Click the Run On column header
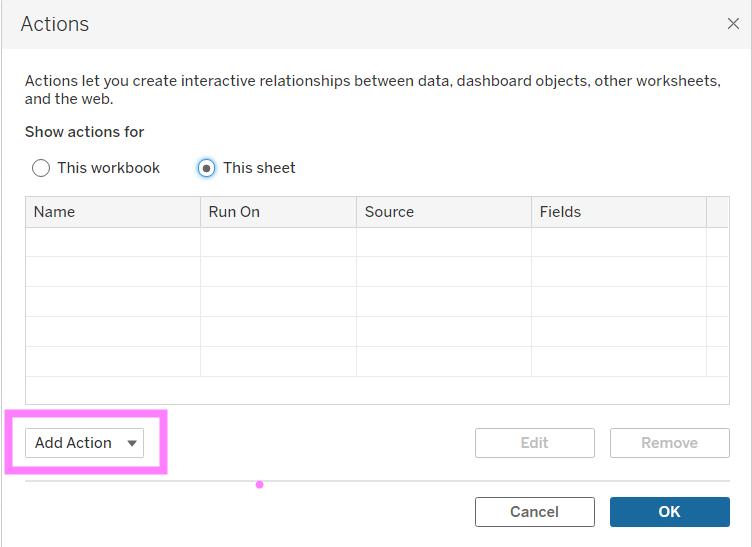752x547 pixels. point(278,212)
